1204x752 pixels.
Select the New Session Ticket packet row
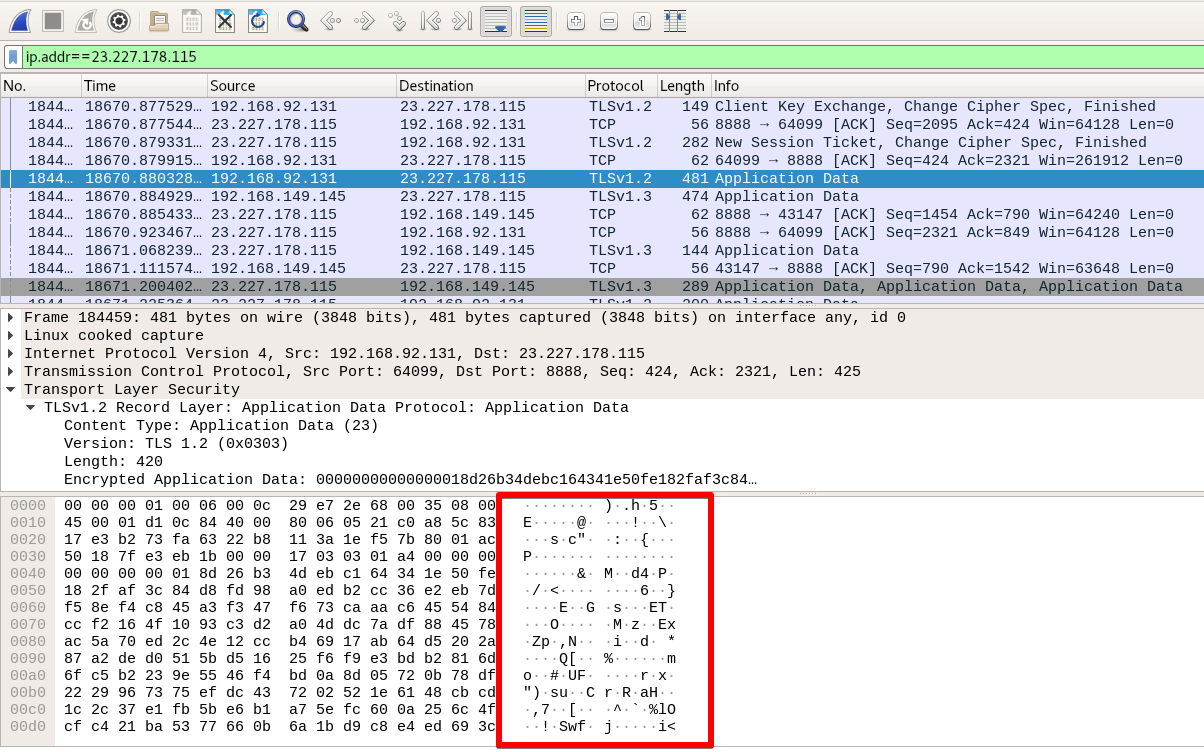[600, 143]
